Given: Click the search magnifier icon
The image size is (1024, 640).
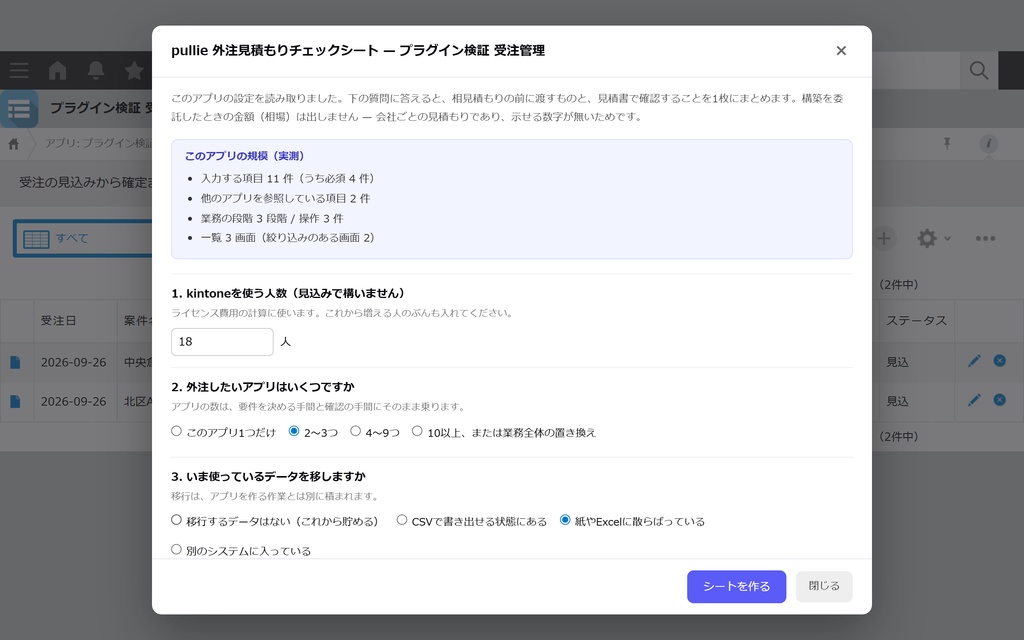Looking at the screenshot, I should point(978,71).
